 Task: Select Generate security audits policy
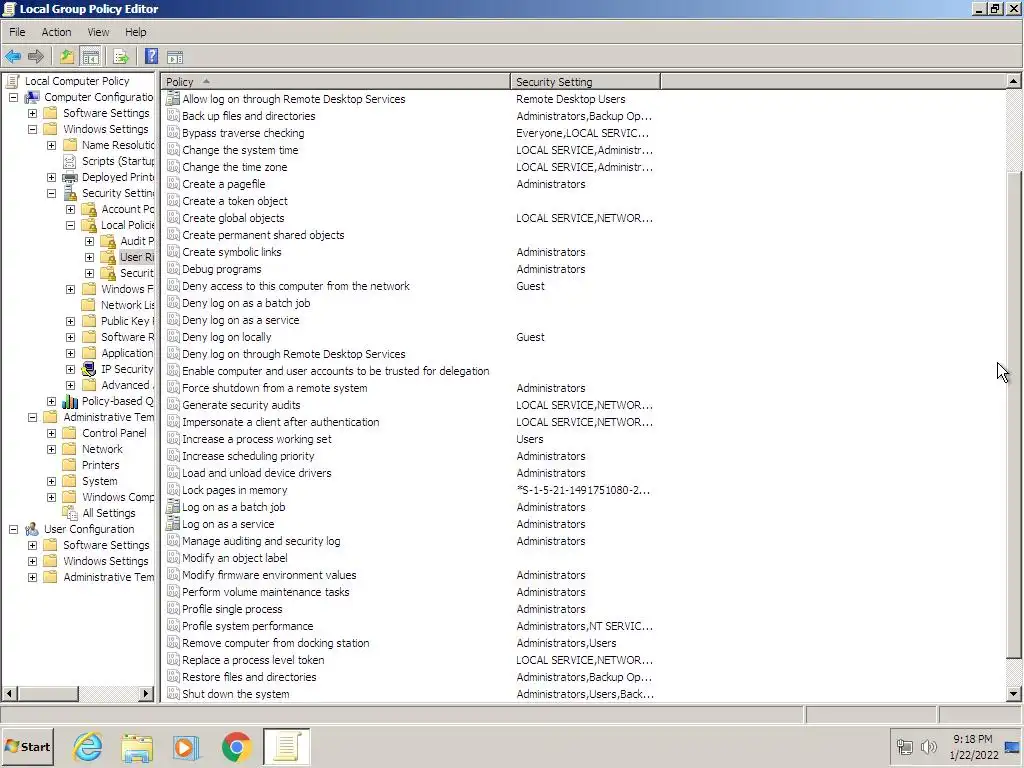(x=241, y=405)
